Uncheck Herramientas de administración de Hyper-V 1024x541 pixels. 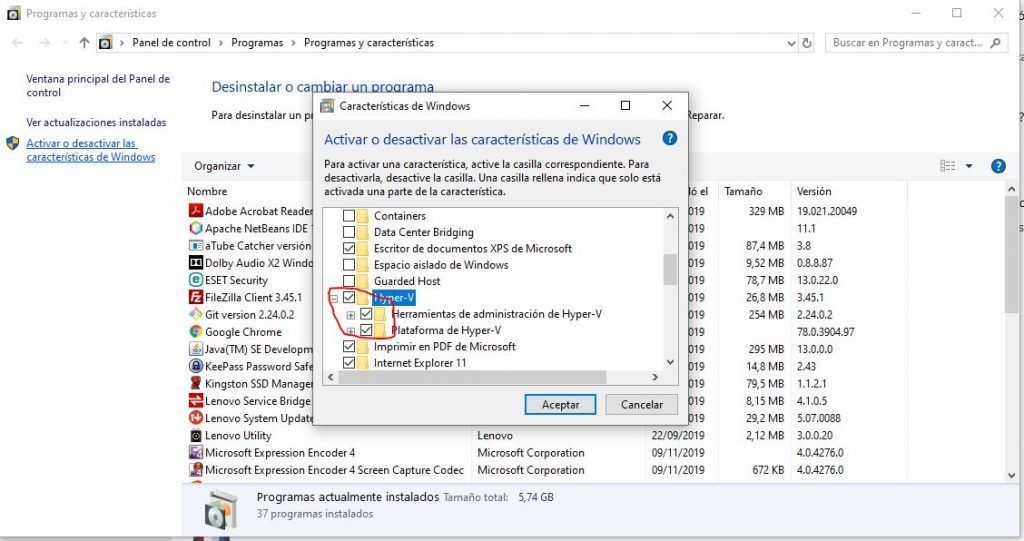click(366, 314)
